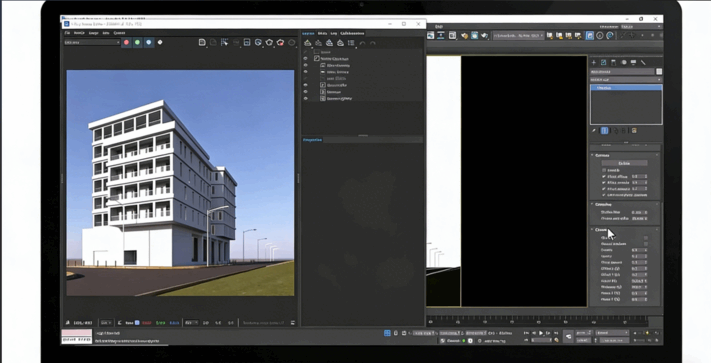Click pin stack icon below modifier stack
711x363 pixels.
594,131
